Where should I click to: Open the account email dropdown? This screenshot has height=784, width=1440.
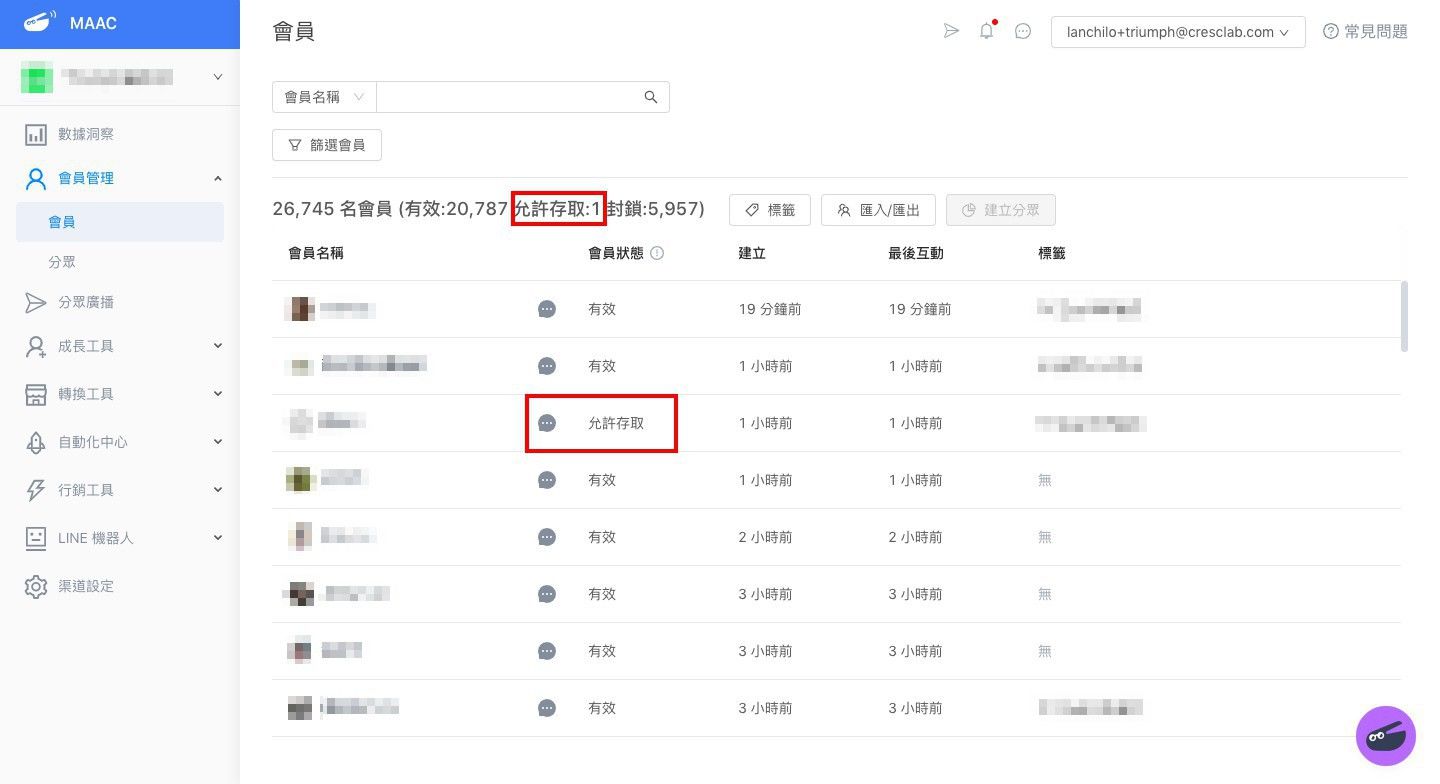click(1177, 32)
